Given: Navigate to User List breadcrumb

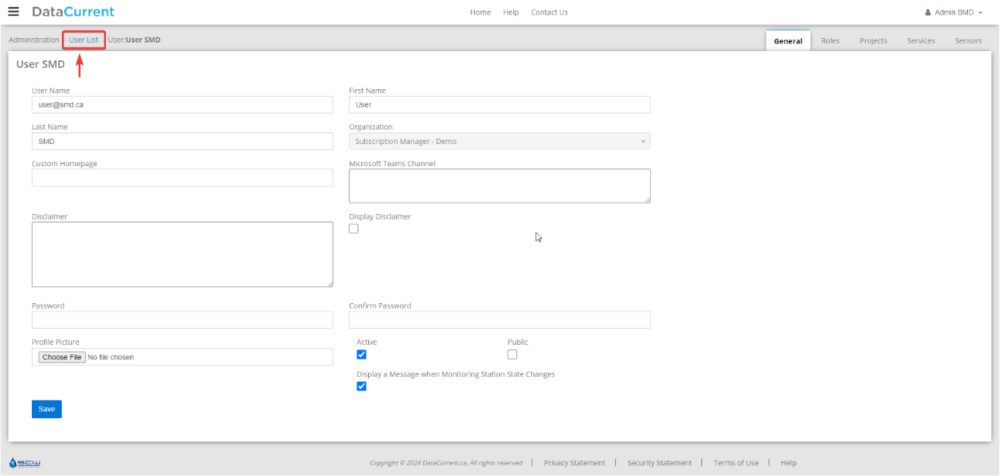Looking at the screenshot, I should (84, 40).
